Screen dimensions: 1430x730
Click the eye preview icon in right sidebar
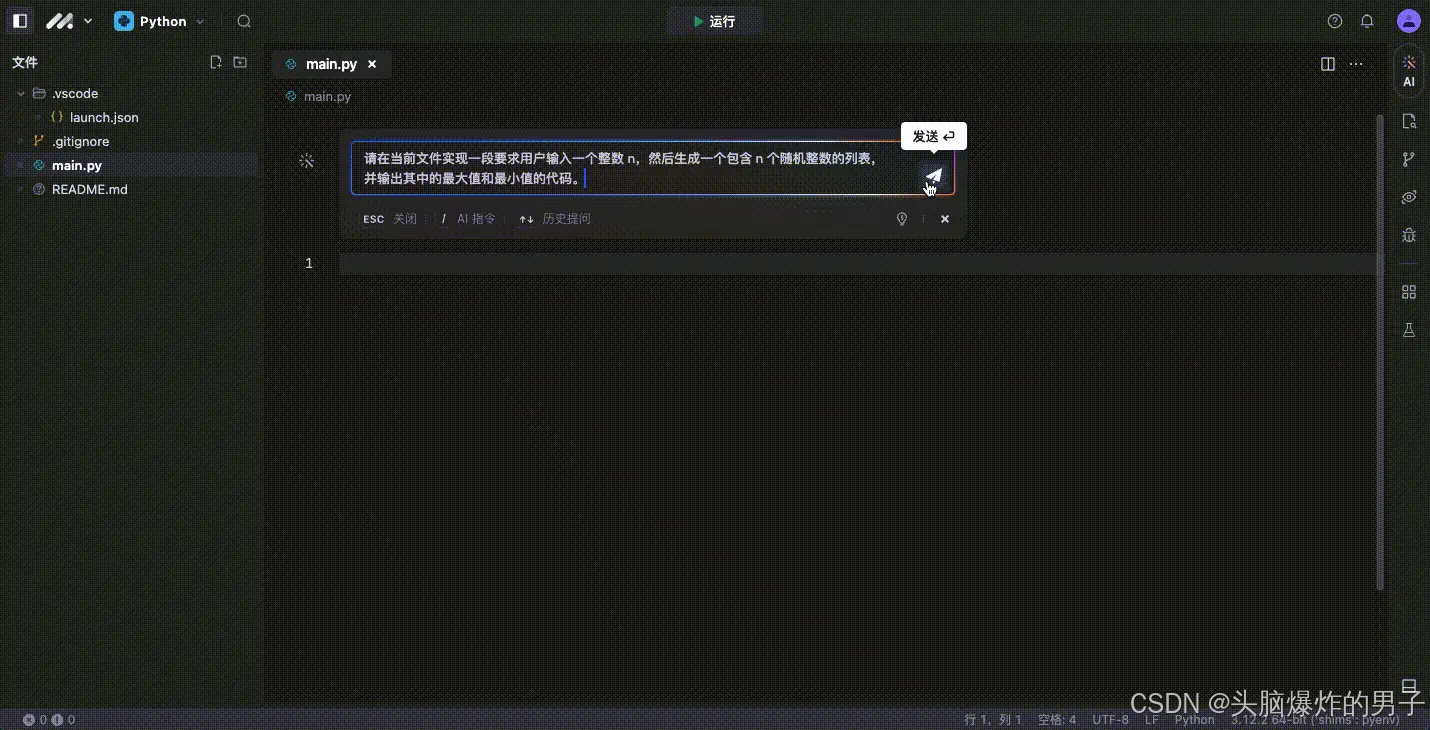1408,197
